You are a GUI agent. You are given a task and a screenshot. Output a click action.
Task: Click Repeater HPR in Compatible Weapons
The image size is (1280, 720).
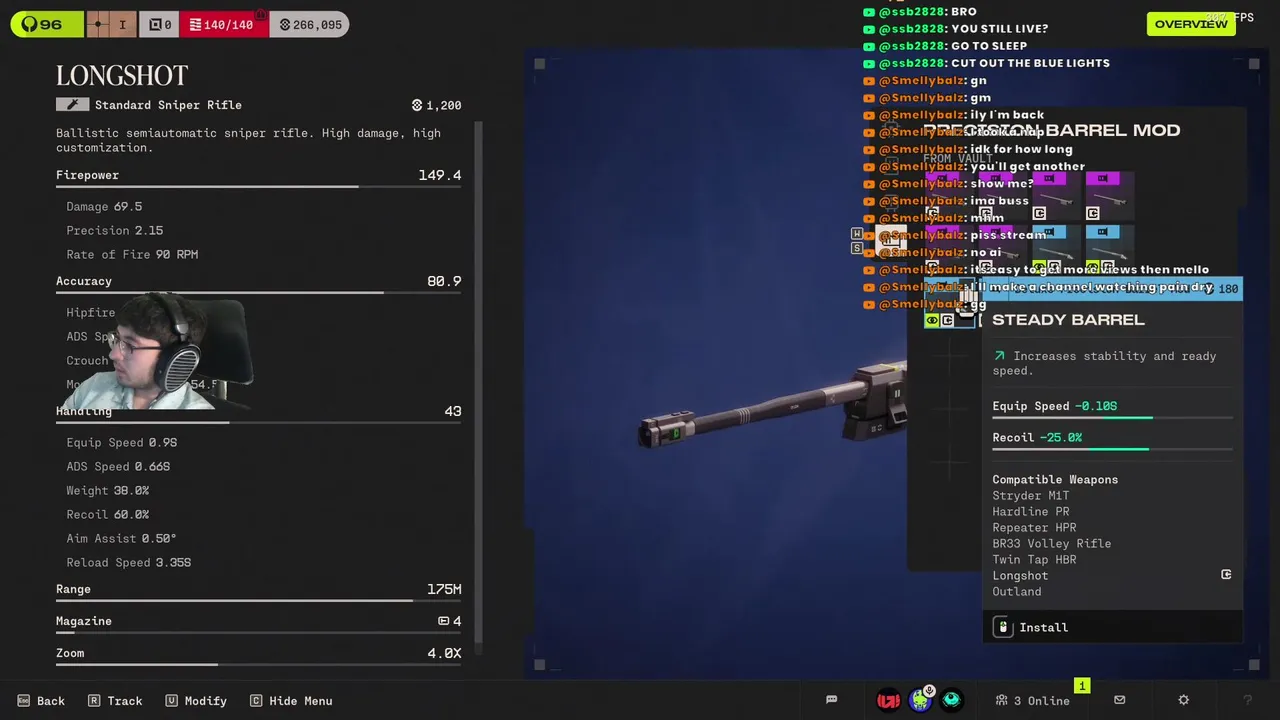[1034, 528]
